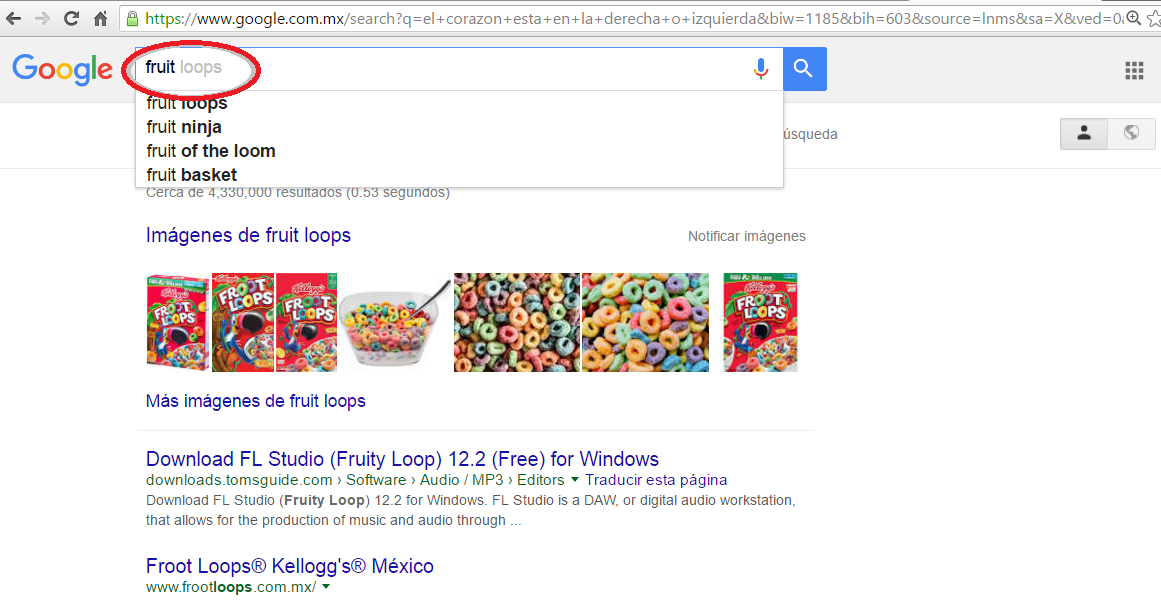Click the blue search magnifier button
The width and height of the screenshot is (1161, 600).
(x=804, y=69)
